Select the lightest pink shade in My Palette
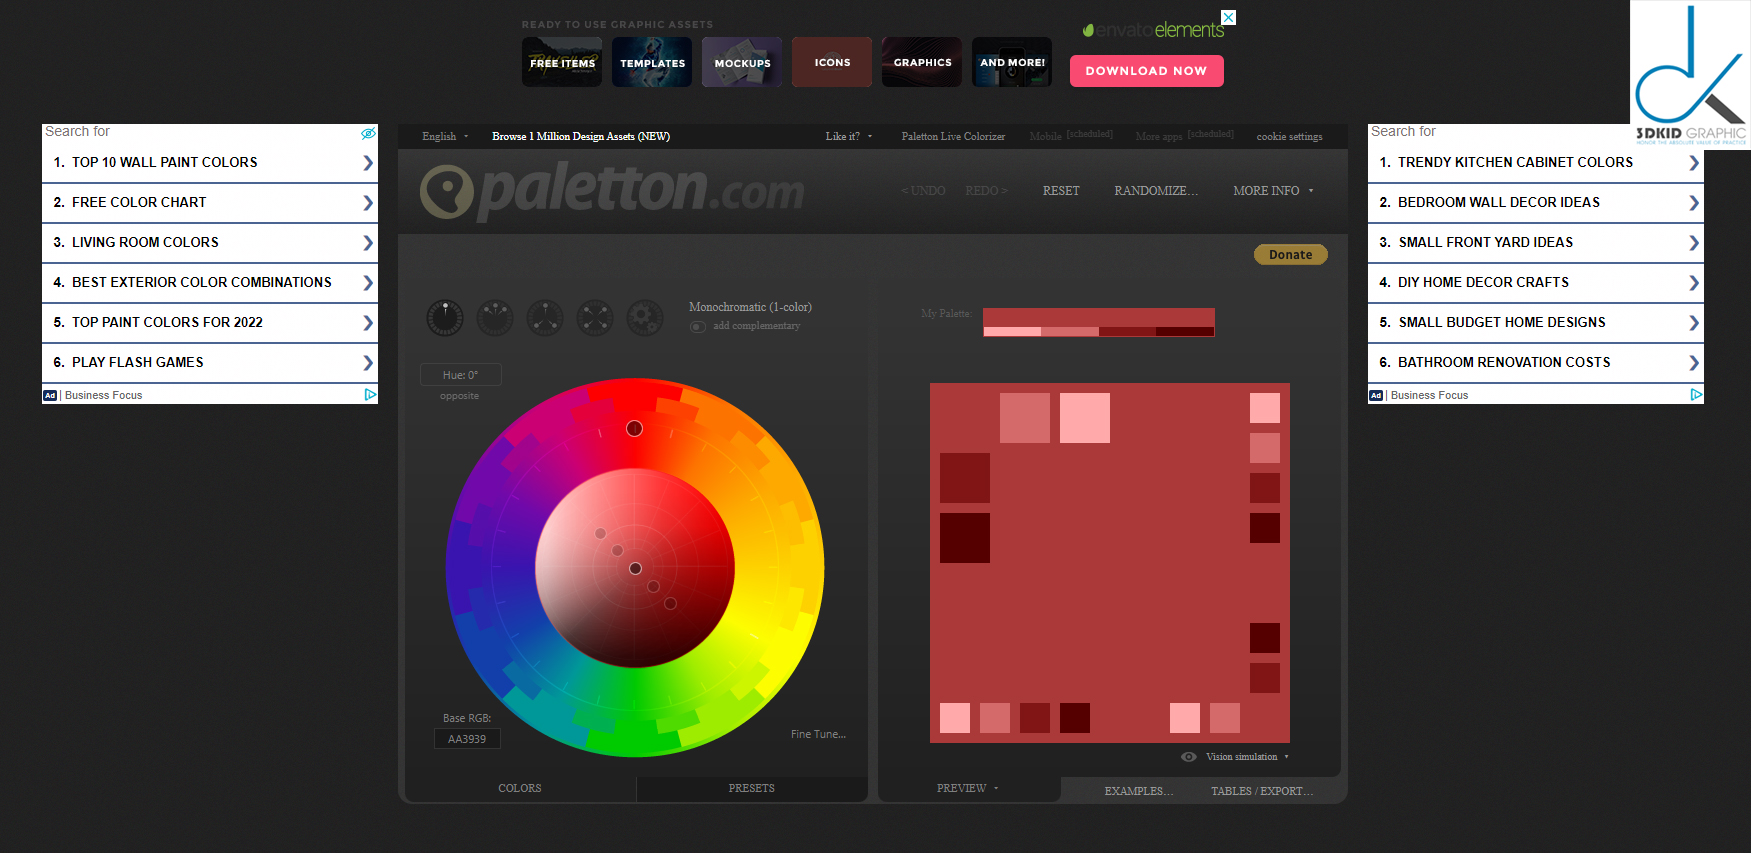This screenshot has height=853, width=1751. click(x=1012, y=332)
